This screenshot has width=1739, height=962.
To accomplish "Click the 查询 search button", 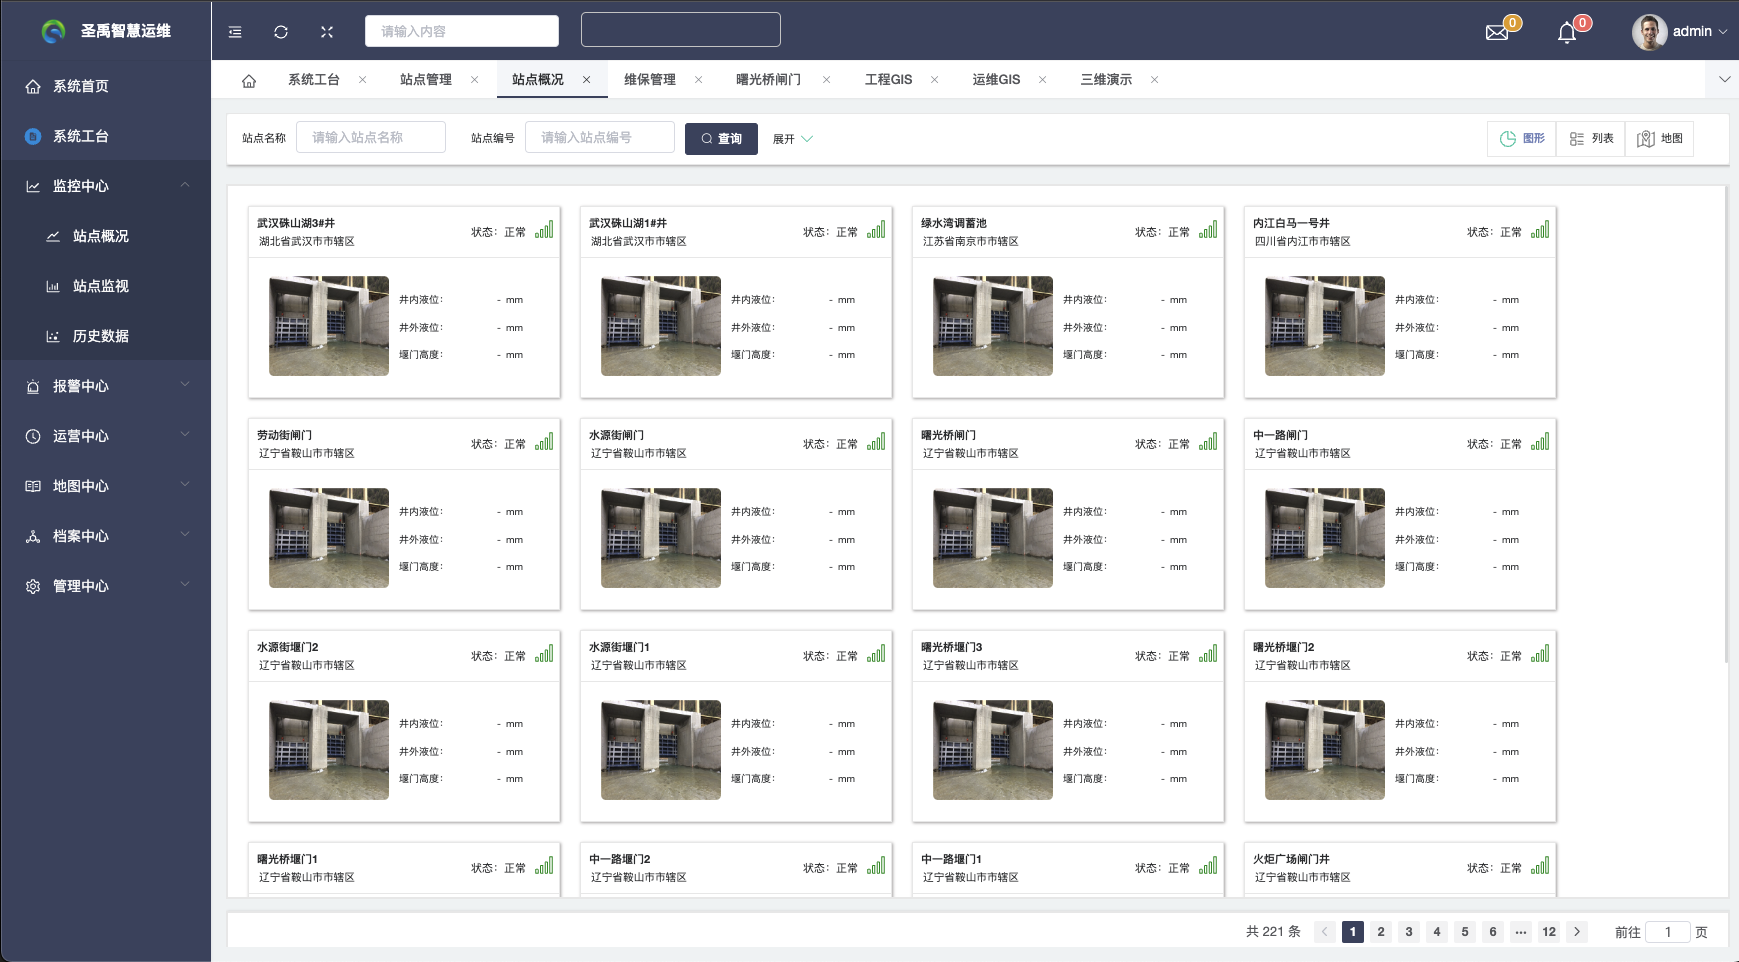I will [x=721, y=139].
